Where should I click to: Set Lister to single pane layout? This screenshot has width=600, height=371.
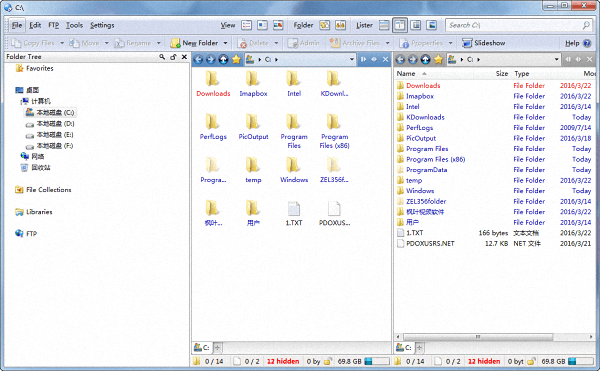click(x=384, y=25)
